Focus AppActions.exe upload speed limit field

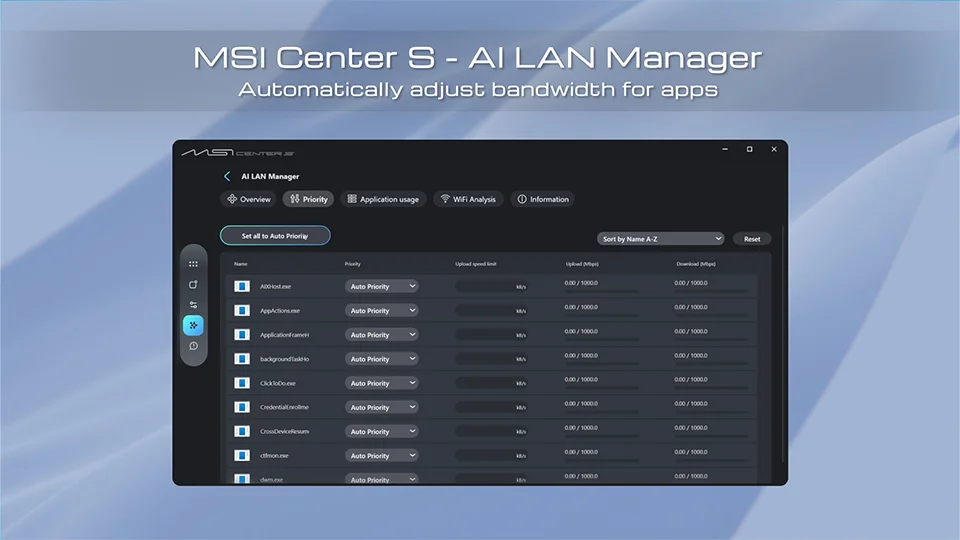pyautogui.click(x=492, y=310)
